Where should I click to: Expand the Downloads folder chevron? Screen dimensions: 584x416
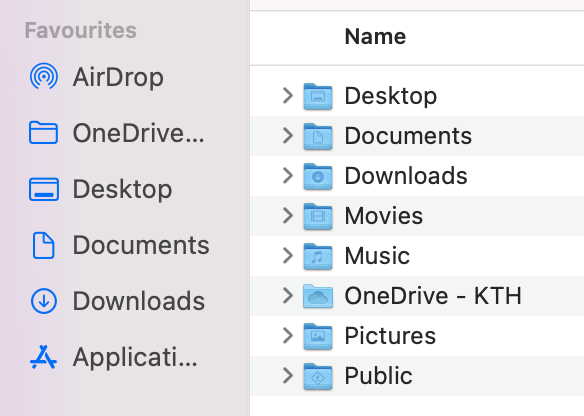[x=288, y=175]
